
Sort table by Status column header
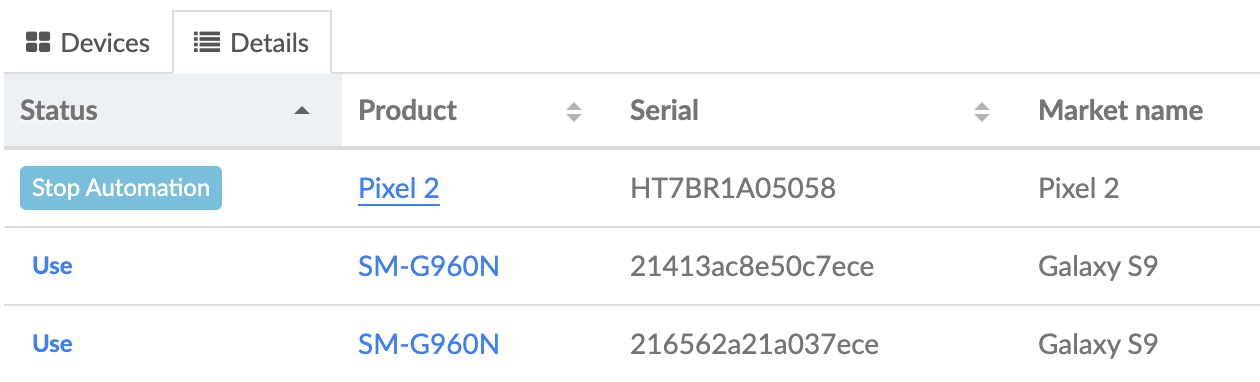(172, 111)
